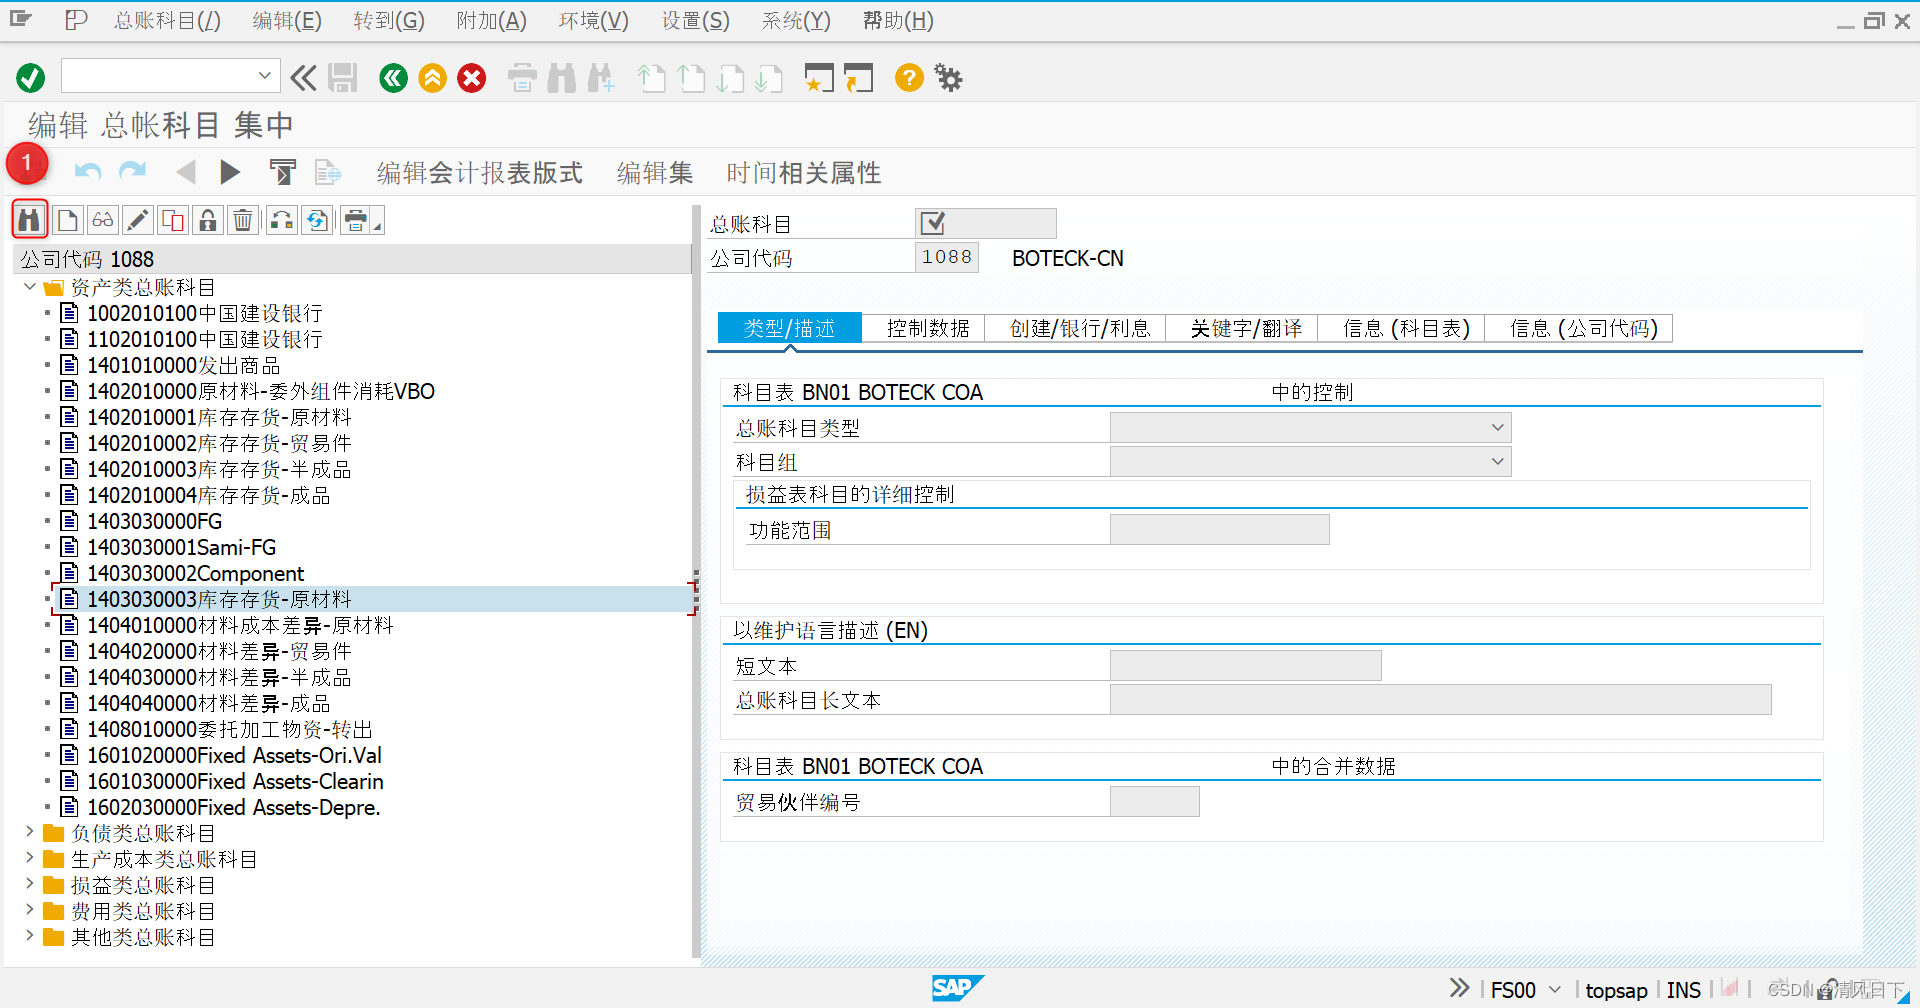Click the binoculars Find icon in the top toolbar
Viewport: 1920px width, 1008px height.
[562, 78]
